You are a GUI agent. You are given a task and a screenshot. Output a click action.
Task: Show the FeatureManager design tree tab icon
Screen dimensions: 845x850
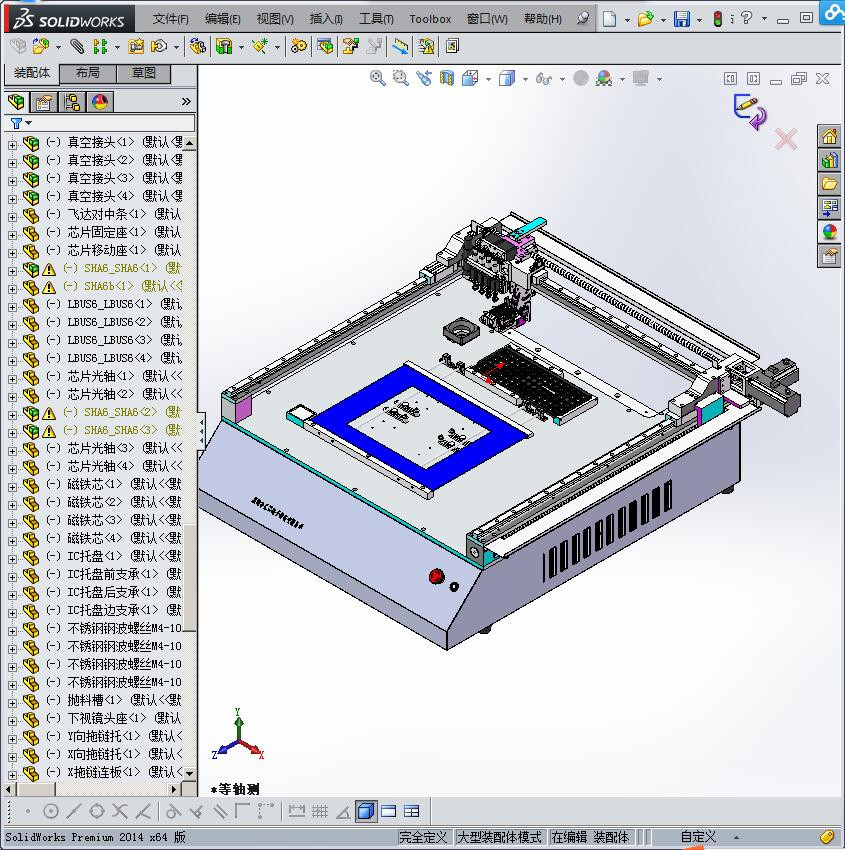[16, 101]
